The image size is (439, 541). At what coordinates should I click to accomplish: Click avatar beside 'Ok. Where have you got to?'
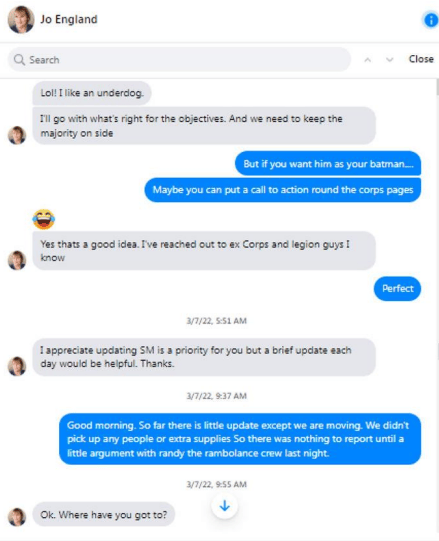pyautogui.click(x=17, y=517)
